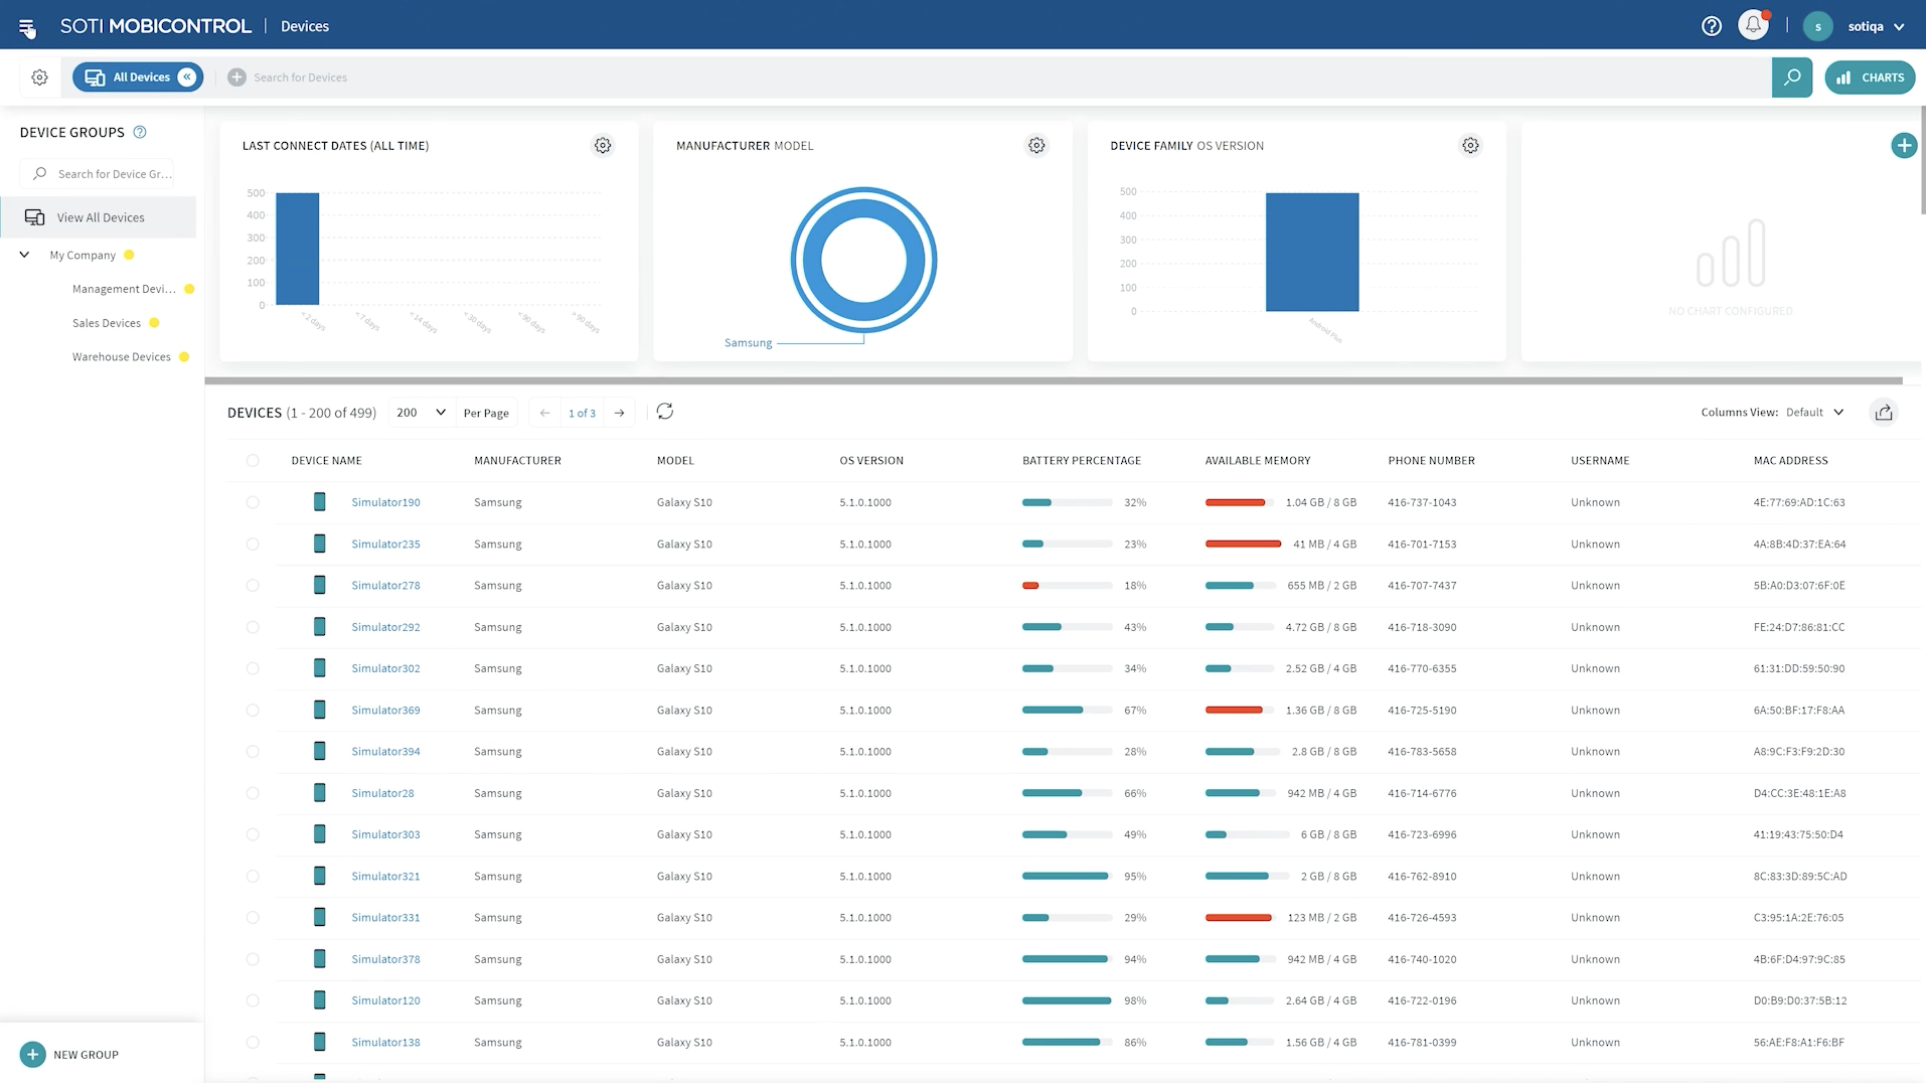Collapse the My Company group tree

[25, 255]
